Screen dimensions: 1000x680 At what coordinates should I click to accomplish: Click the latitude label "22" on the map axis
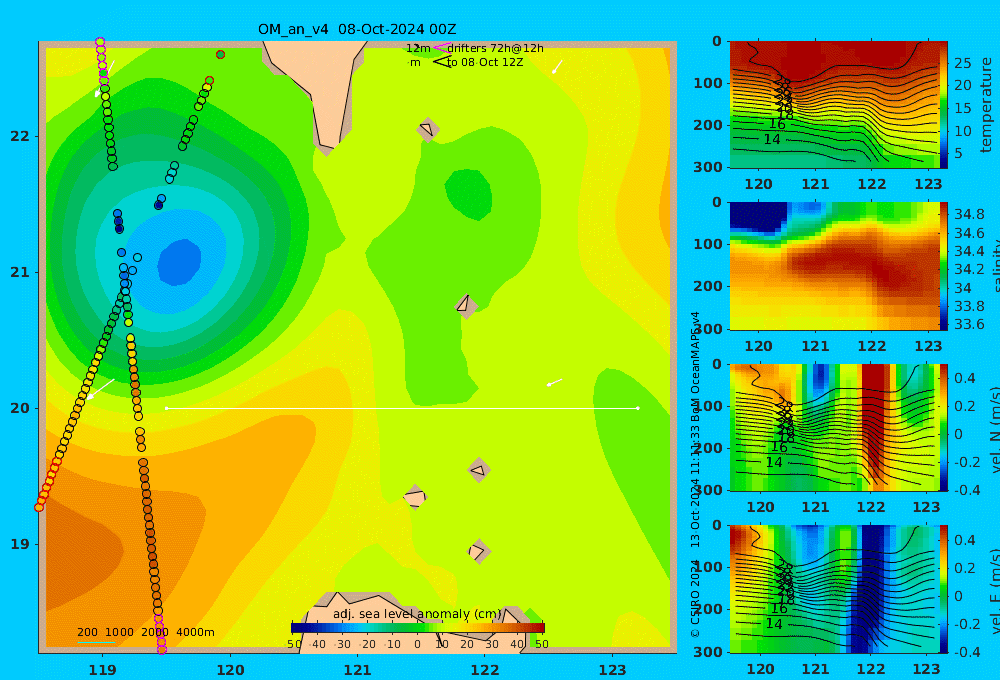pyautogui.click(x=20, y=136)
